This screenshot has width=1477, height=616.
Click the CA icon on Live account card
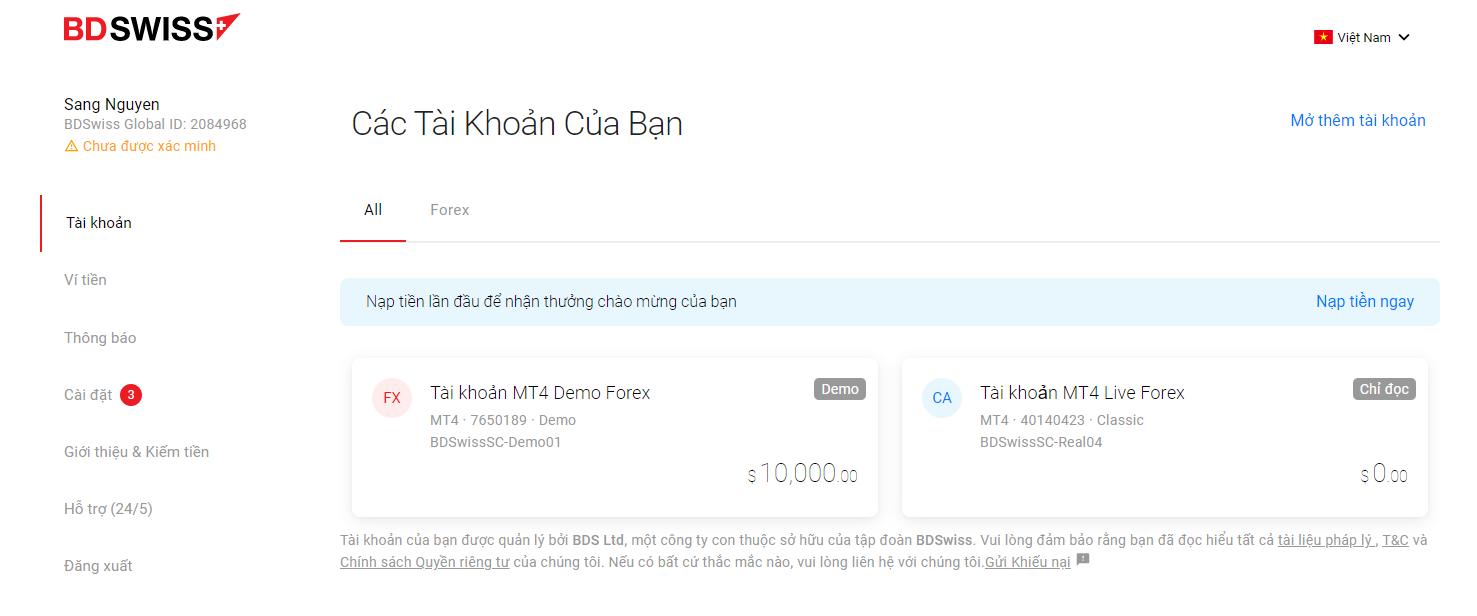[942, 398]
